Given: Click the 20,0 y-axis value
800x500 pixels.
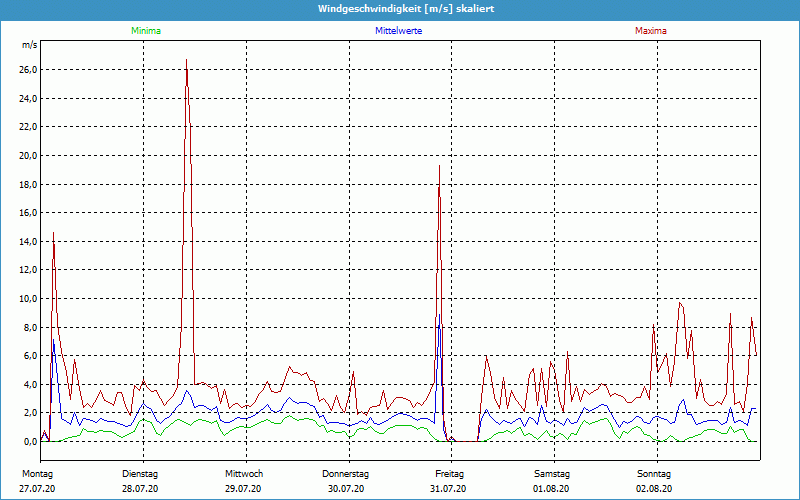Looking at the screenshot, I should pyautogui.click(x=29, y=156).
